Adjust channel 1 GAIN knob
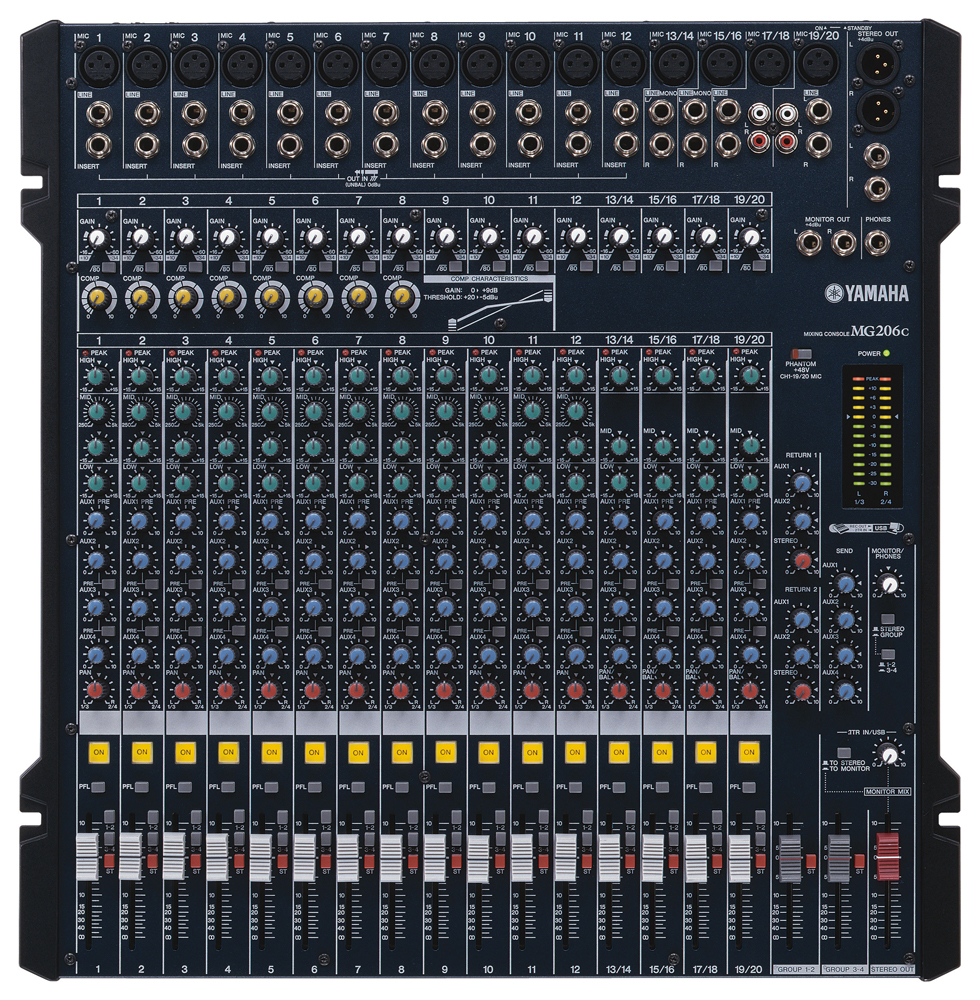 pos(98,238)
